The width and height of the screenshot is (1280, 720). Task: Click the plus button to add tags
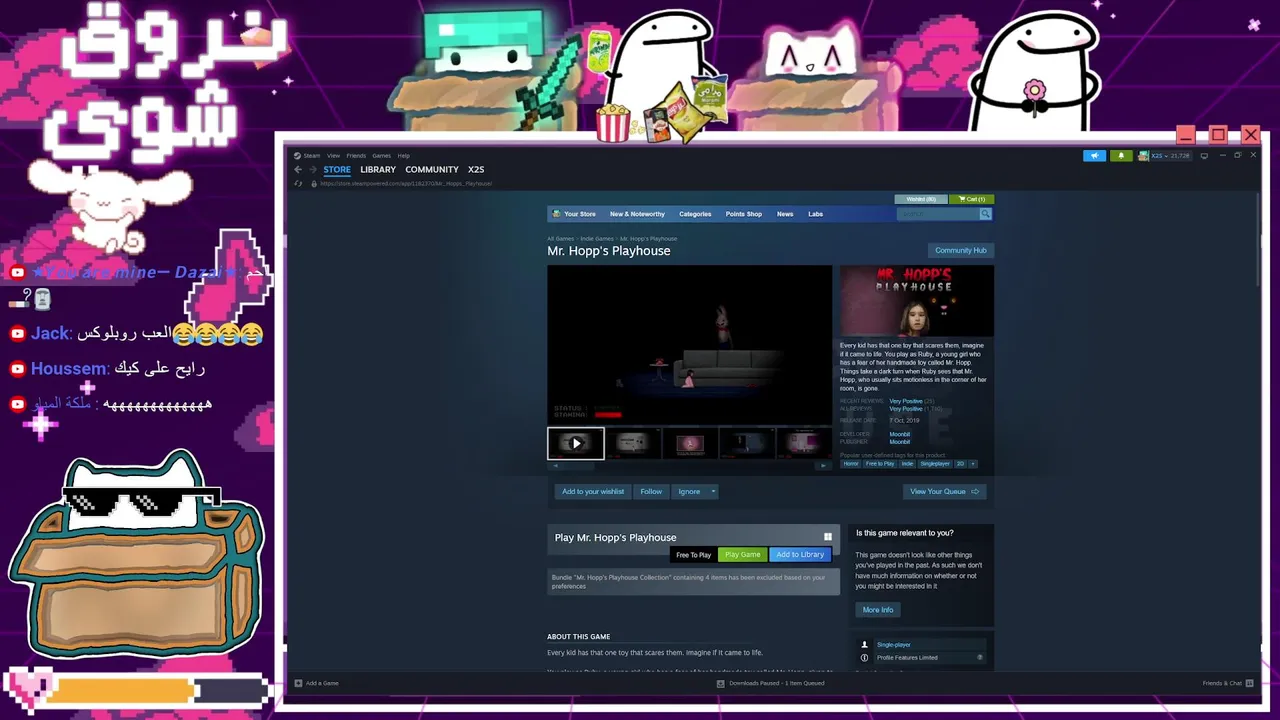tap(972, 464)
